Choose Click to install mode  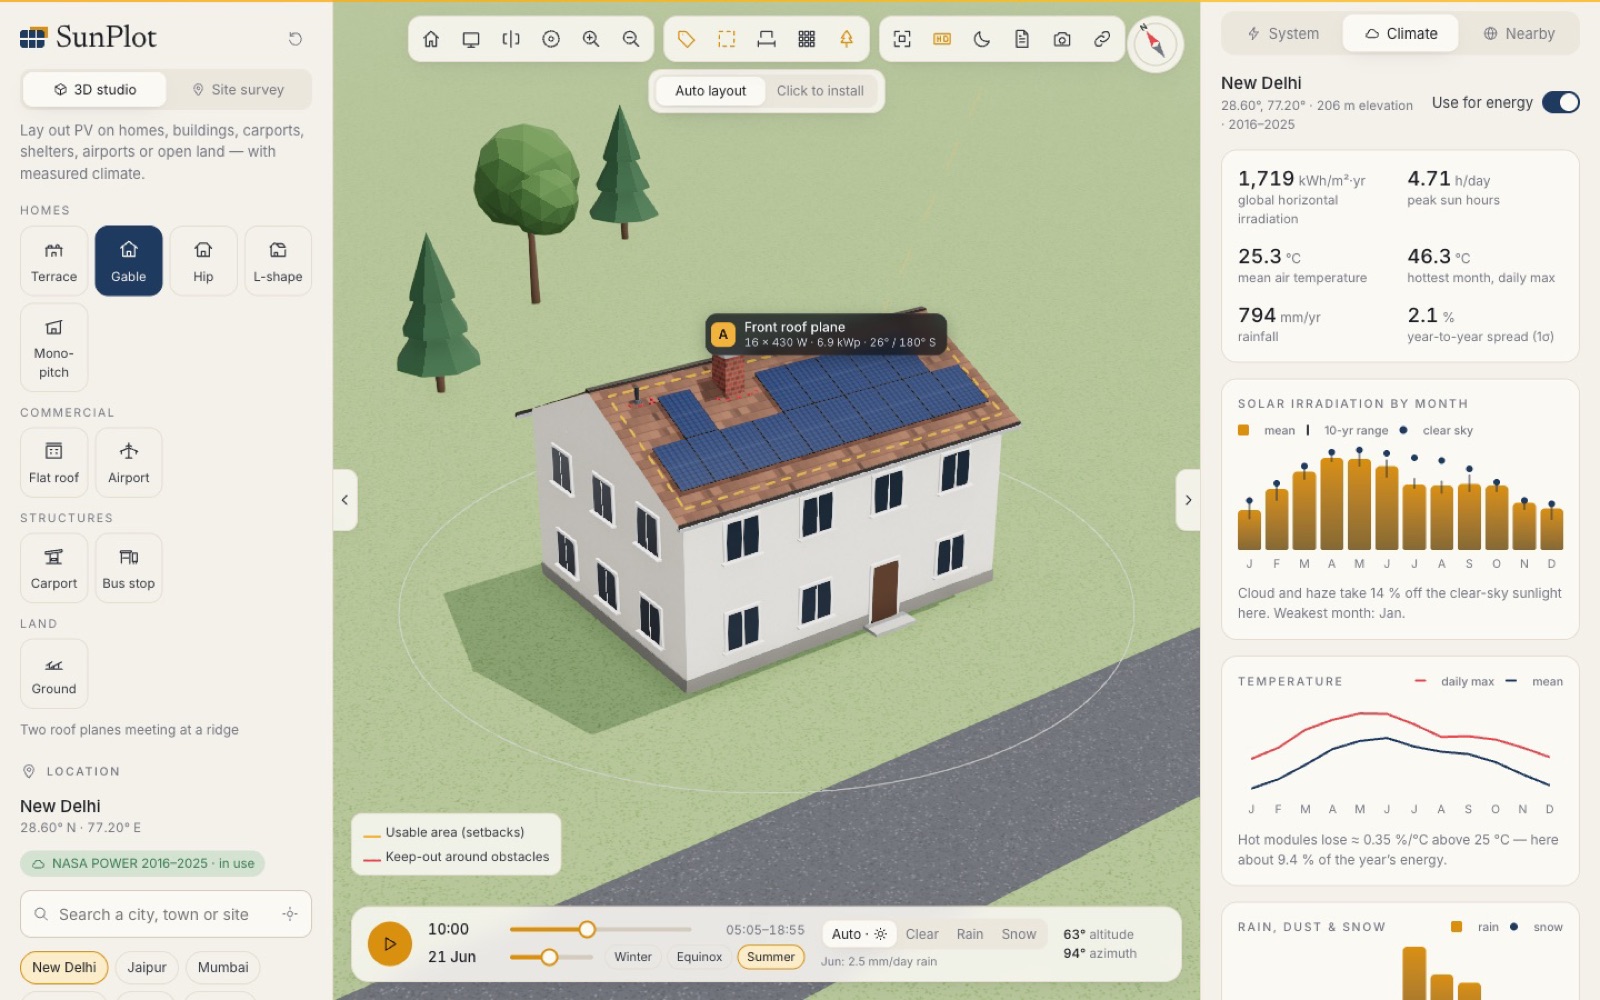tap(820, 91)
